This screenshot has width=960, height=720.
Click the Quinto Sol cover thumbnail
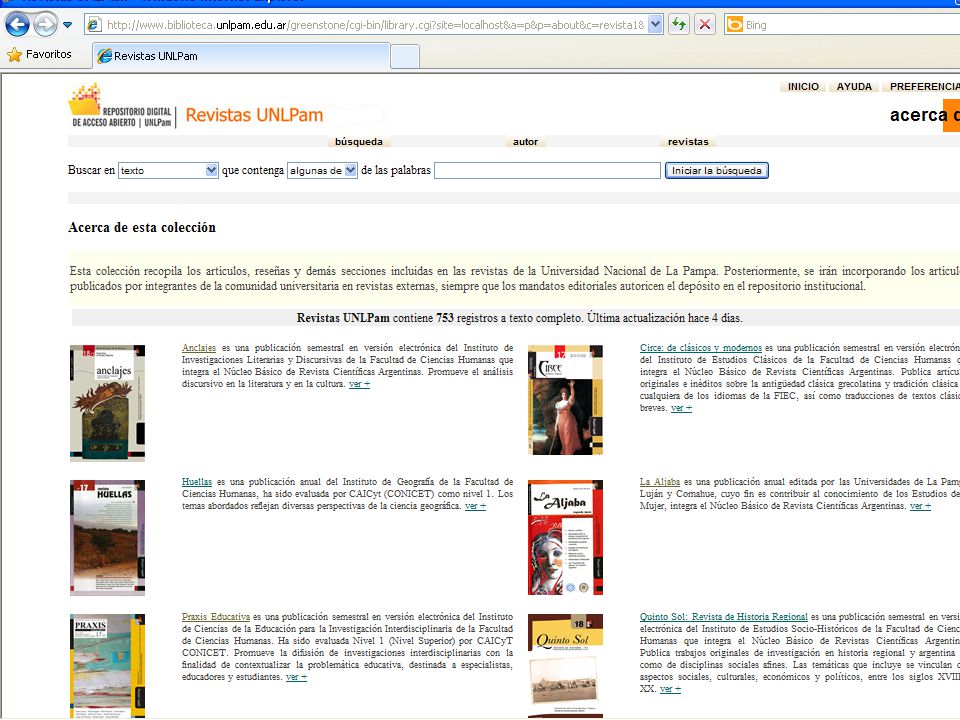pyautogui.click(x=565, y=666)
